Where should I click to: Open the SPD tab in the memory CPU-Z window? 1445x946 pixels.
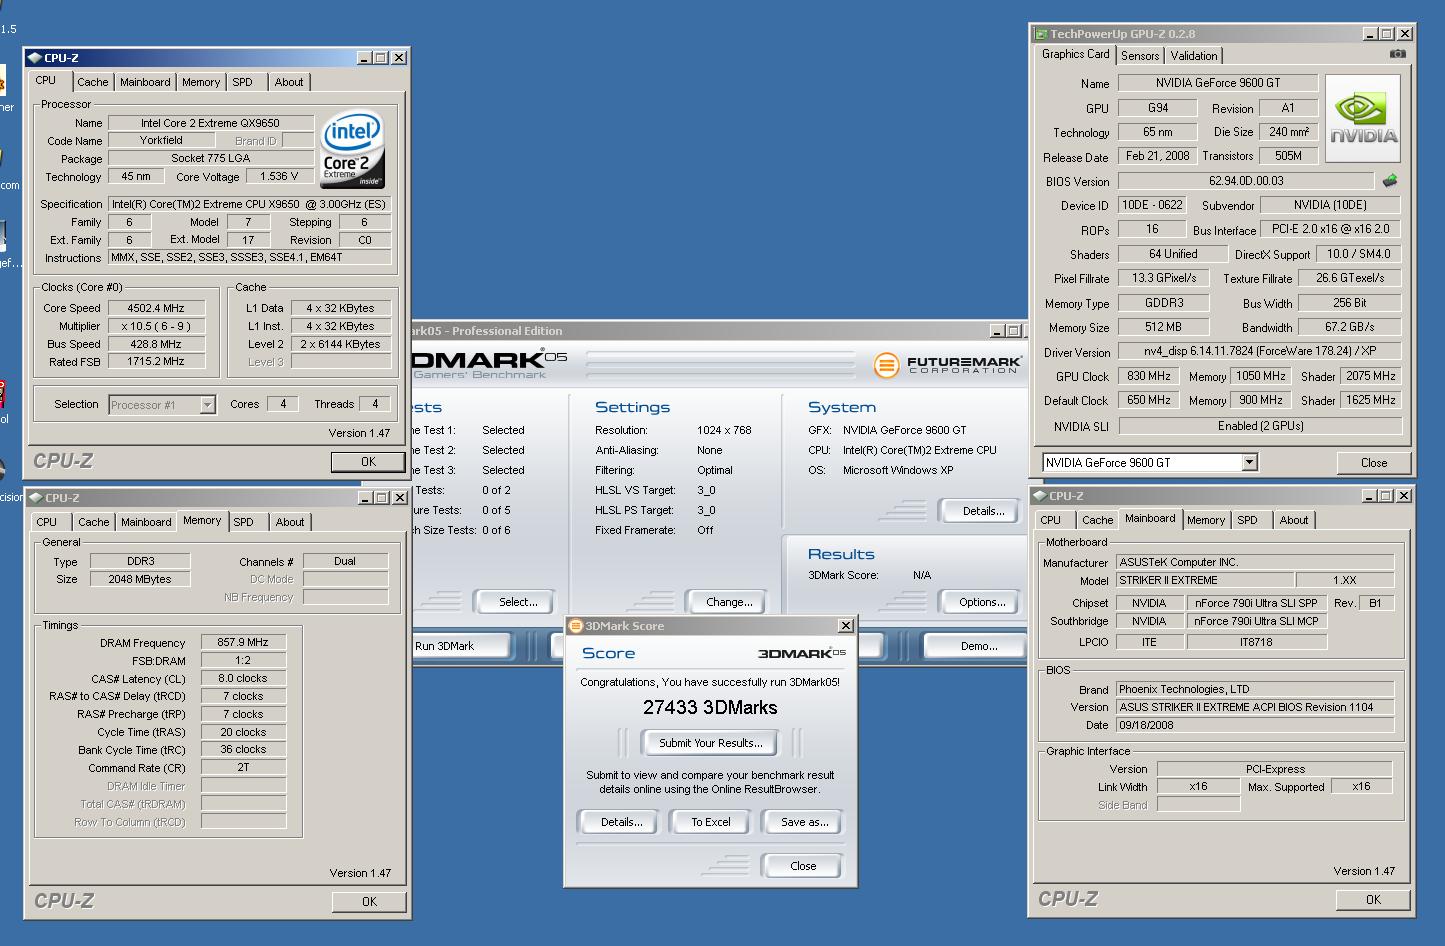(x=243, y=522)
